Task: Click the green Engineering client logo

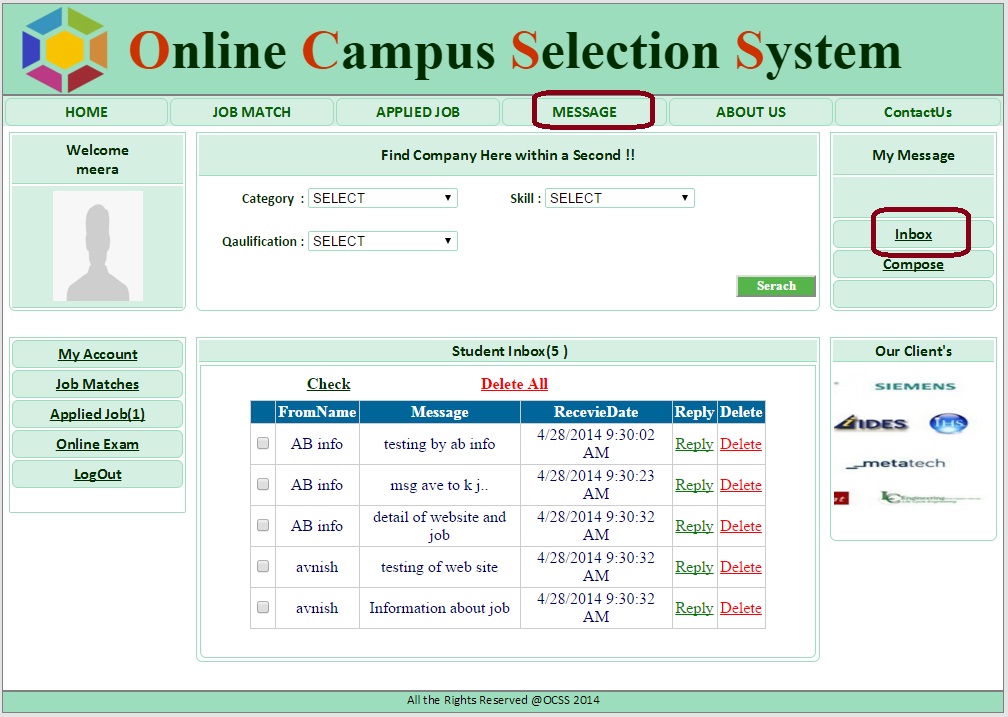Action: click(x=916, y=497)
